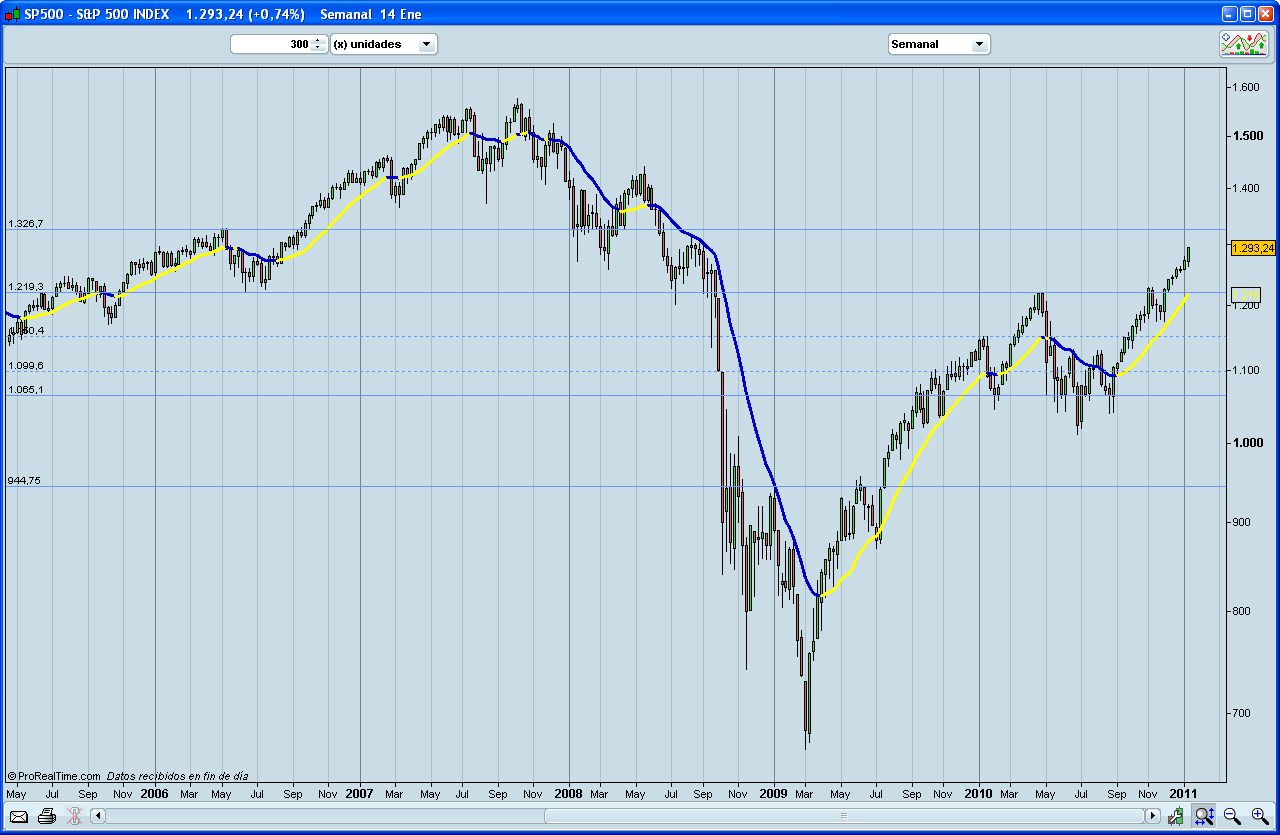Click the horizontal scrollbar left arrow
This screenshot has width=1280, height=835.
click(96, 816)
